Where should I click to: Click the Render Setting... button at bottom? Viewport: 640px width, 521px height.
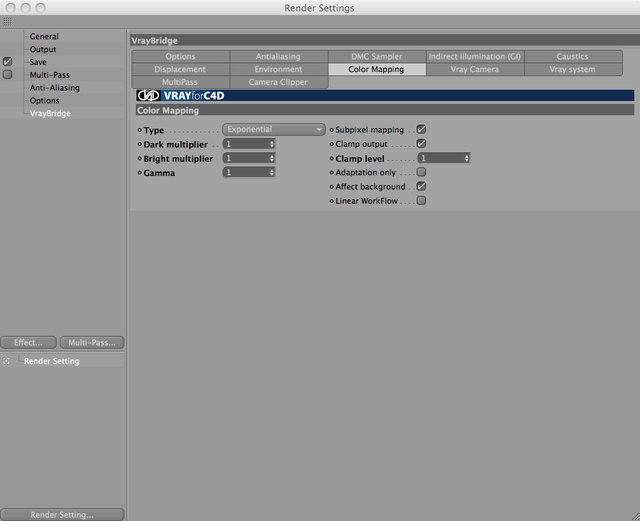coord(62,514)
